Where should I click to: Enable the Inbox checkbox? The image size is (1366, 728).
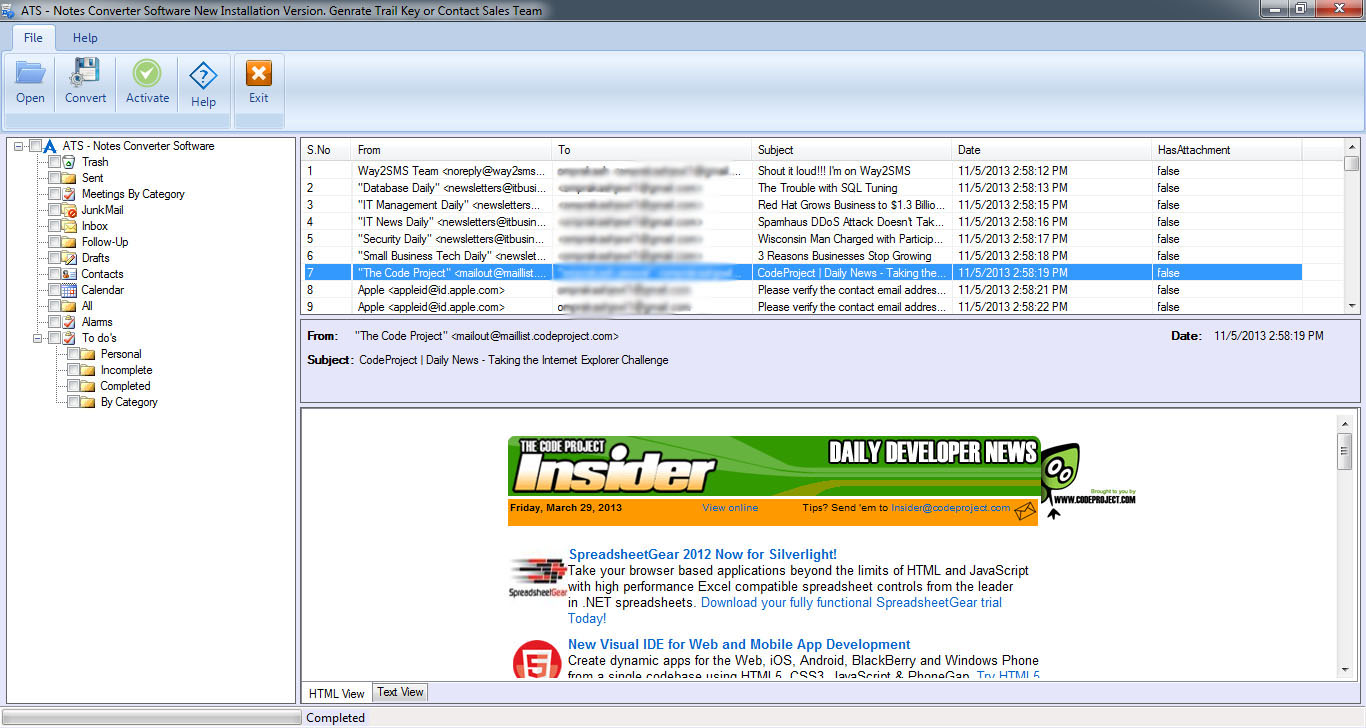[x=53, y=226]
